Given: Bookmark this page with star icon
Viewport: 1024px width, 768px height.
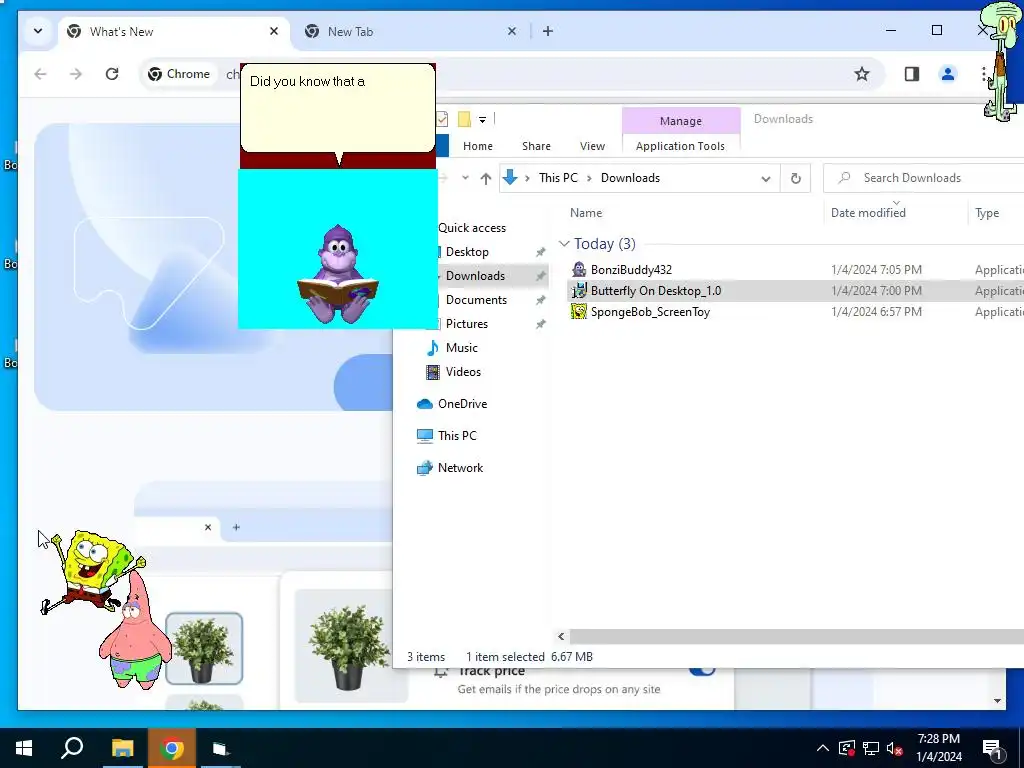Looking at the screenshot, I should coord(862,74).
